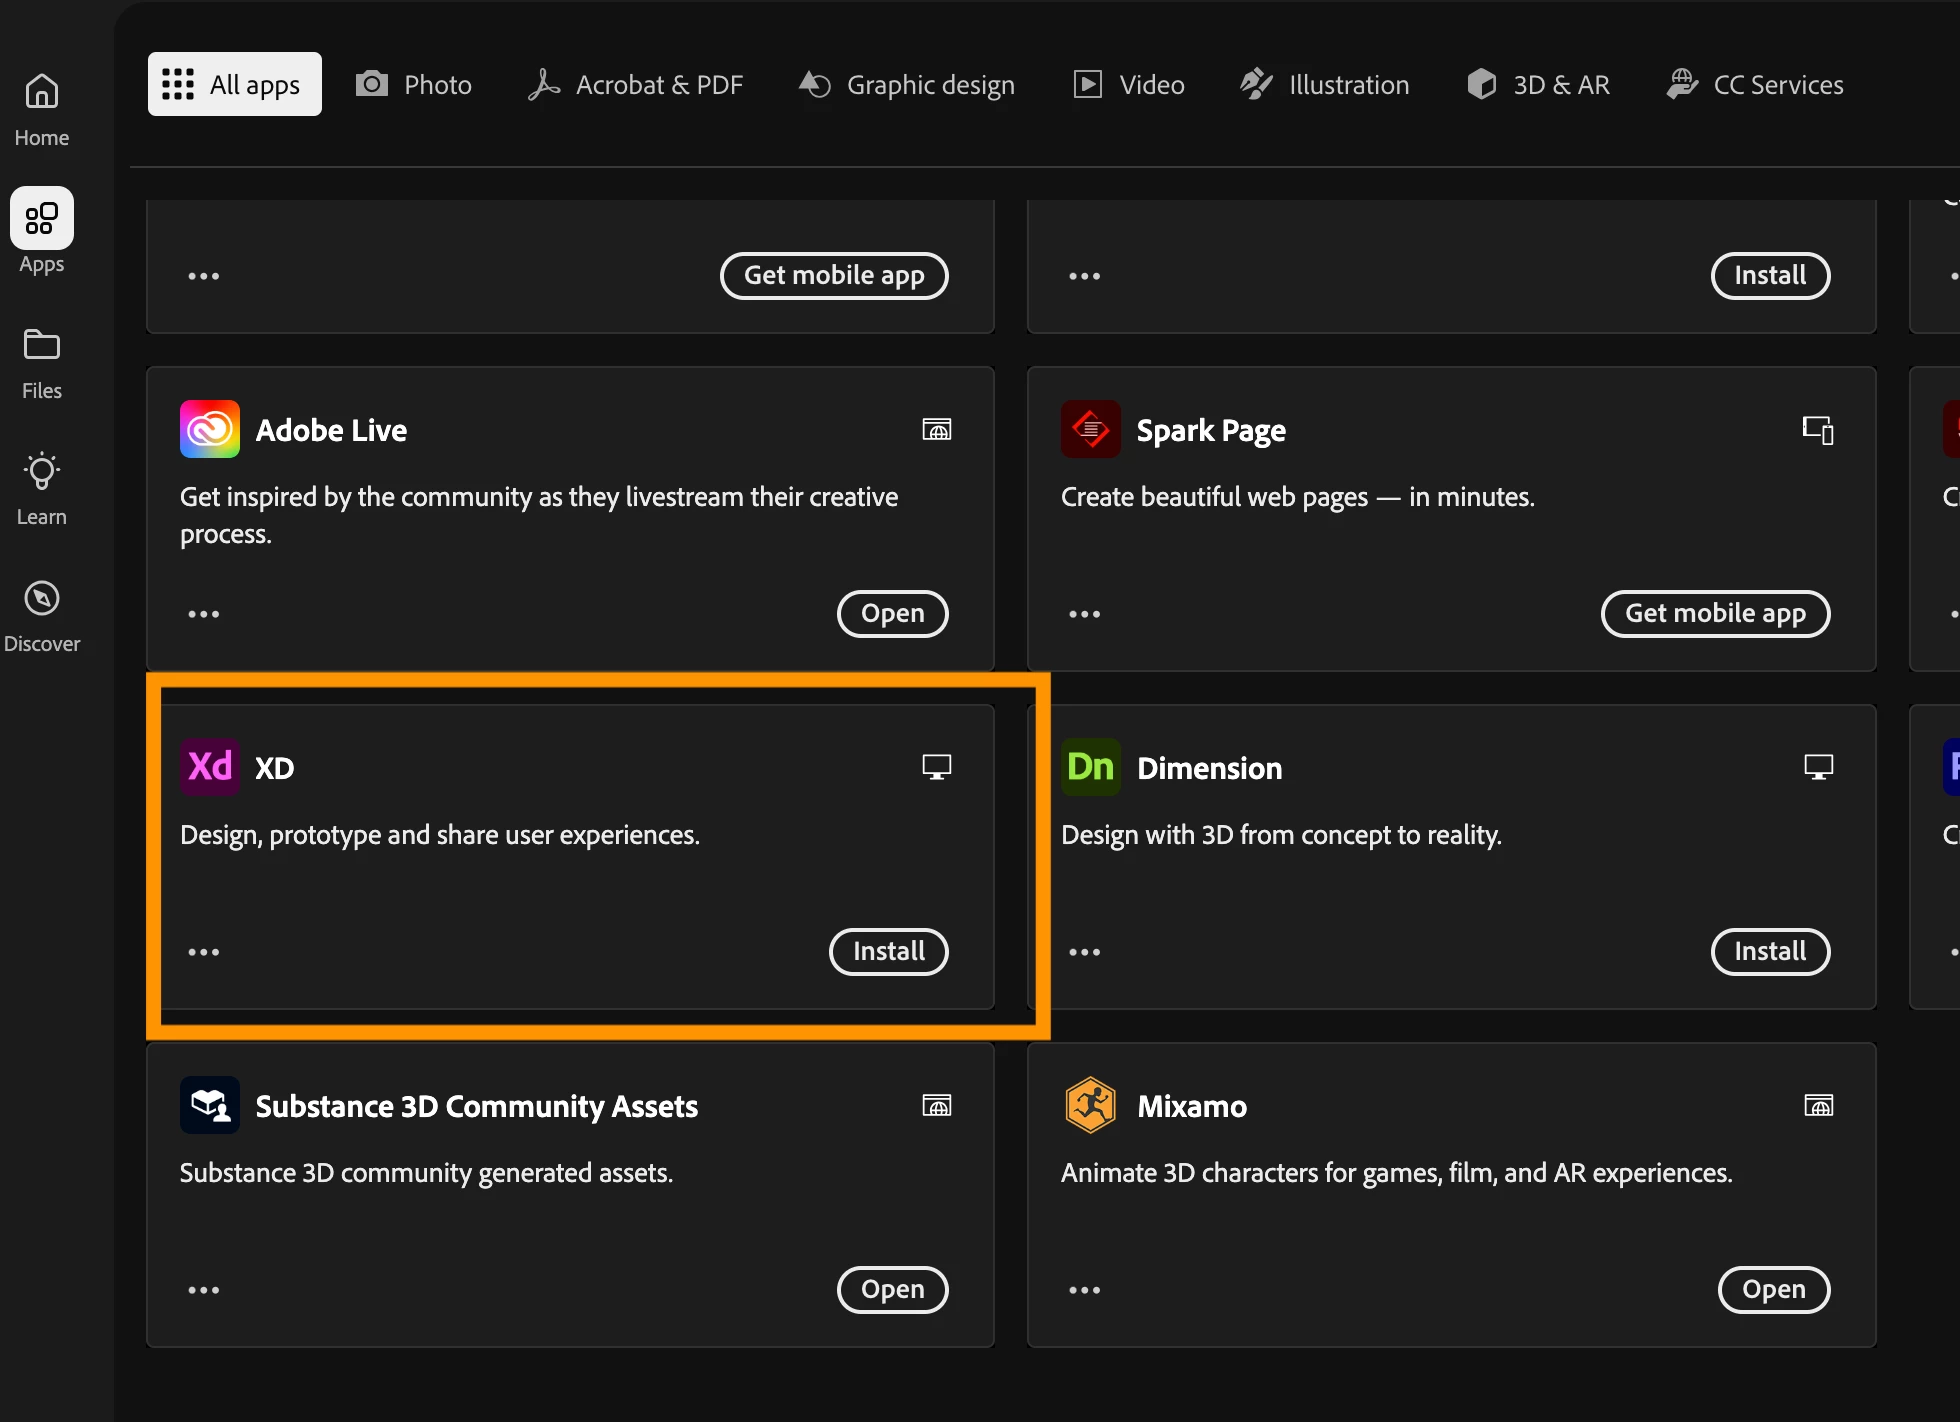Viewport: 1960px width, 1422px height.
Task: Expand more options for Adobe Live
Action: pyautogui.click(x=204, y=614)
